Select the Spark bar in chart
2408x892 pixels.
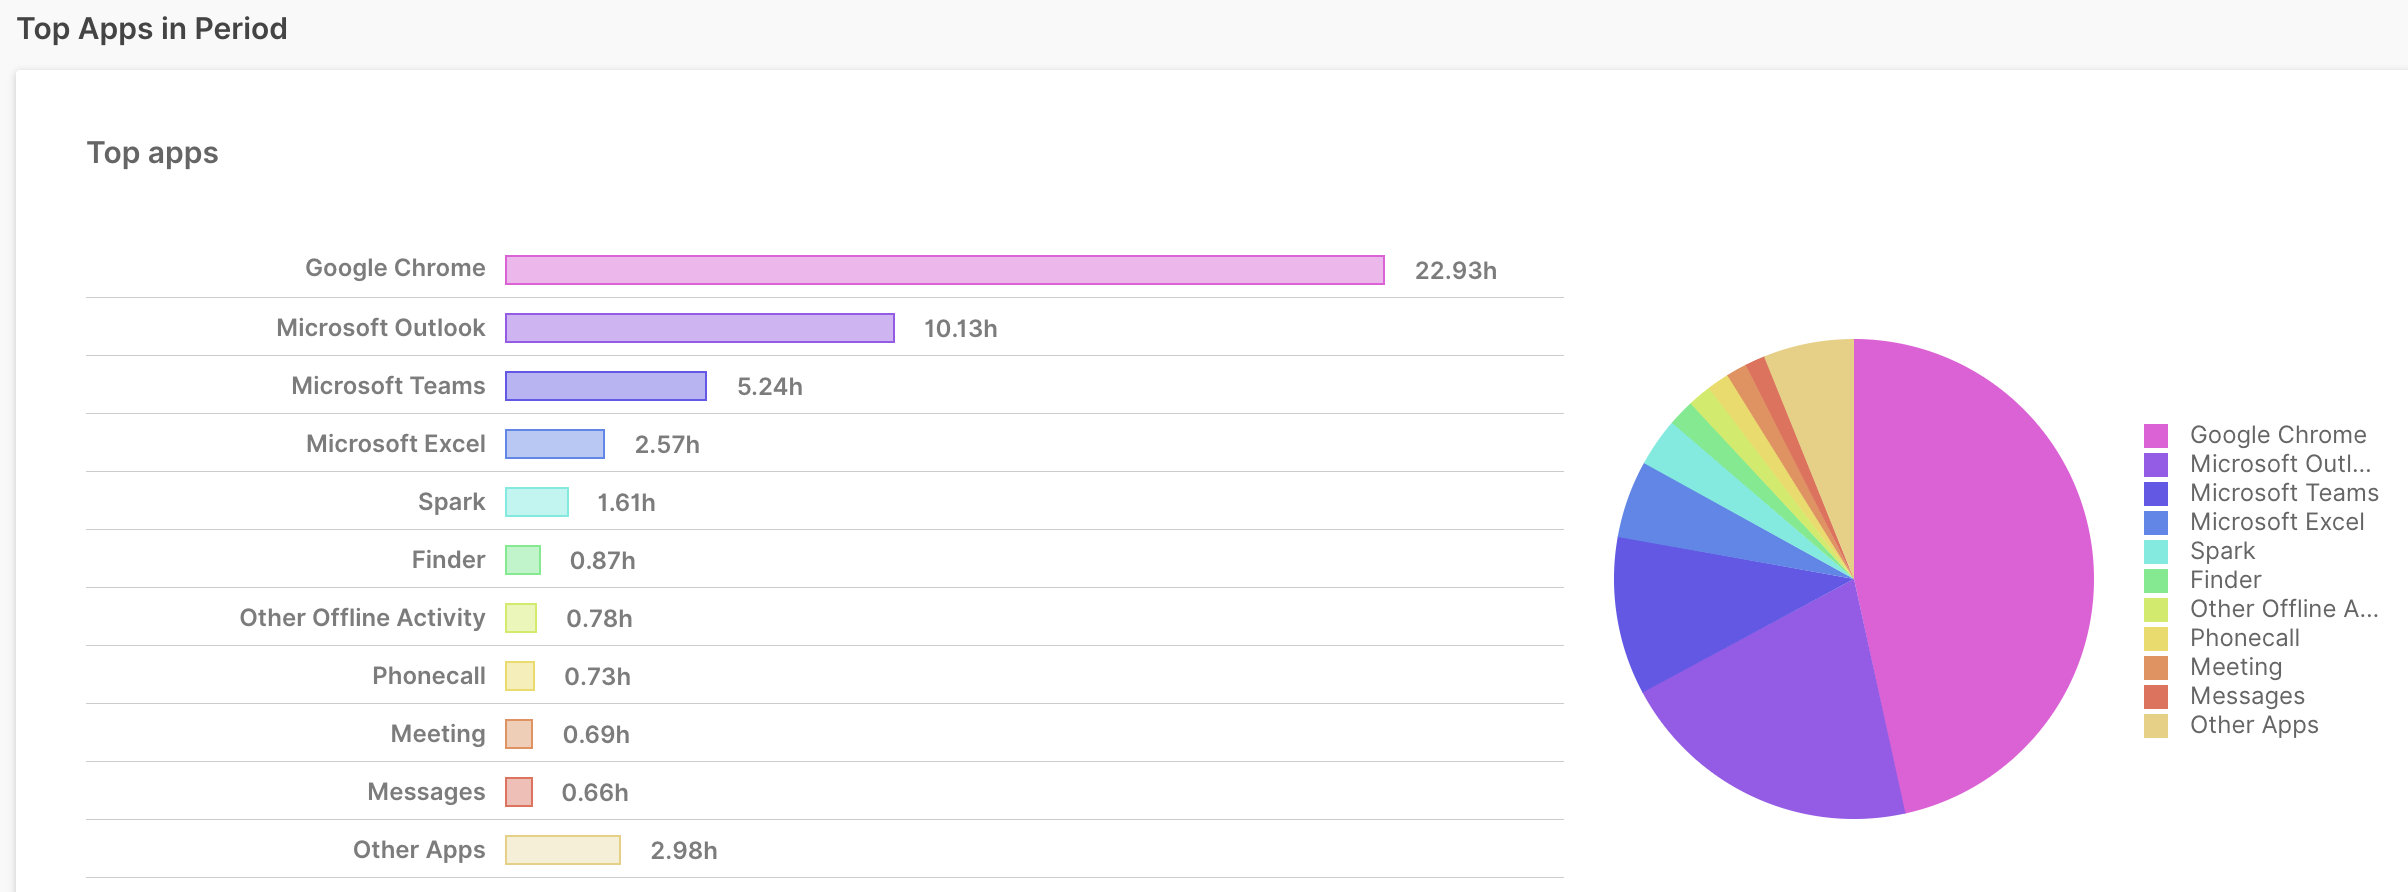[x=537, y=502]
